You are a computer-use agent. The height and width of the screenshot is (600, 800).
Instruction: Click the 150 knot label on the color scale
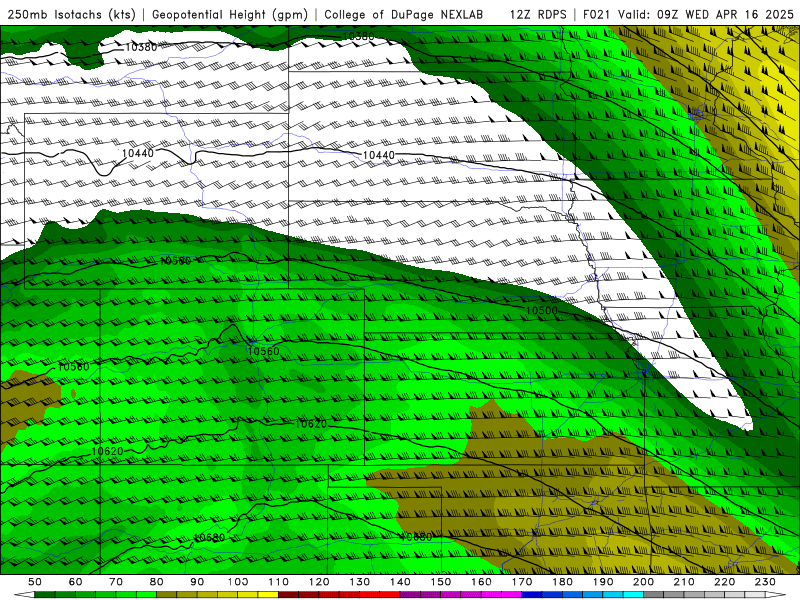pos(441,582)
